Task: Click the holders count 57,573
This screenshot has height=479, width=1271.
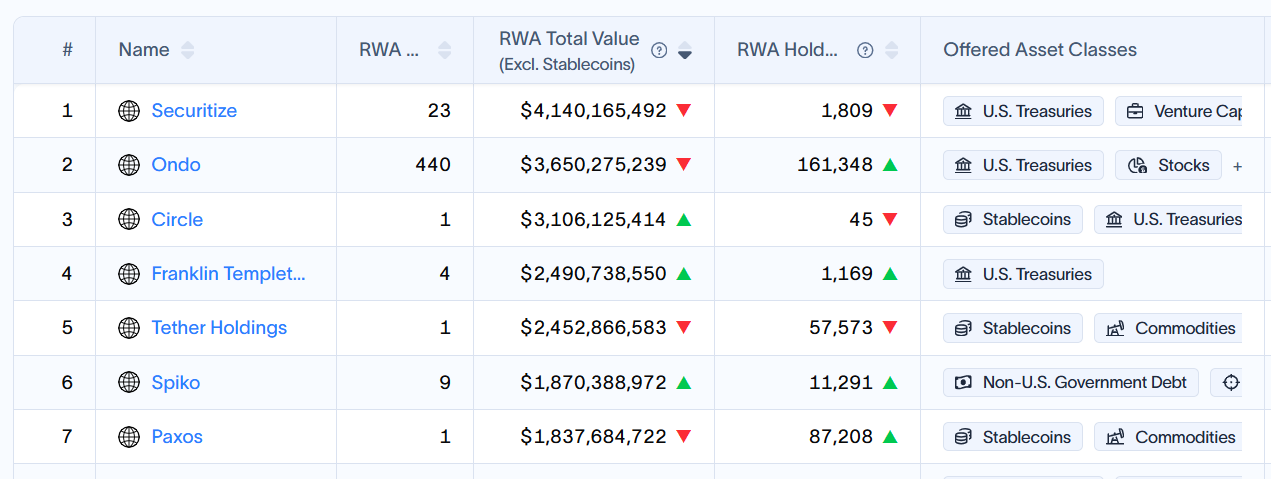Action: tap(841, 328)
